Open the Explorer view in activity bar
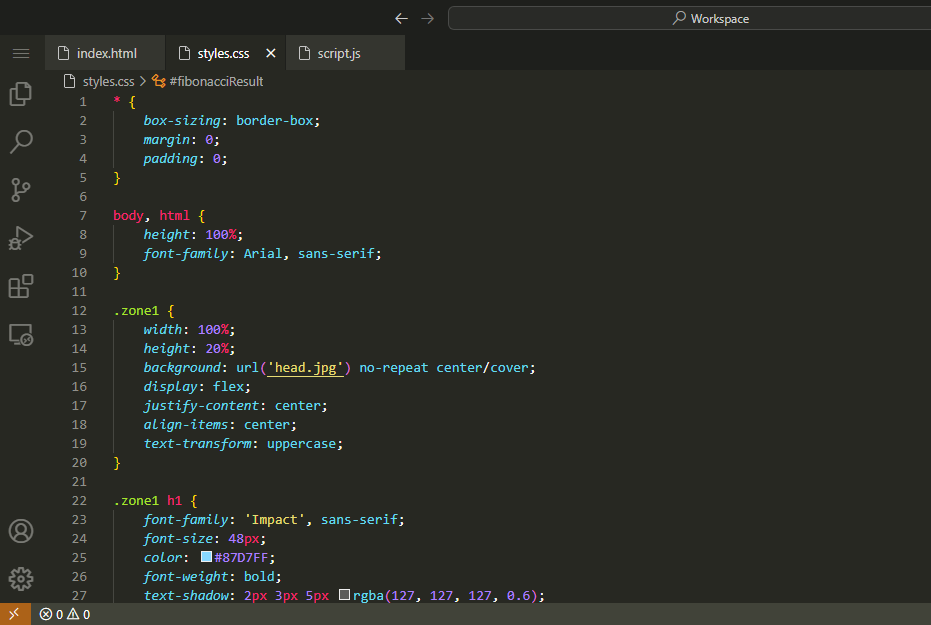This screenshot has height=625, width=931. pos(21,94)
